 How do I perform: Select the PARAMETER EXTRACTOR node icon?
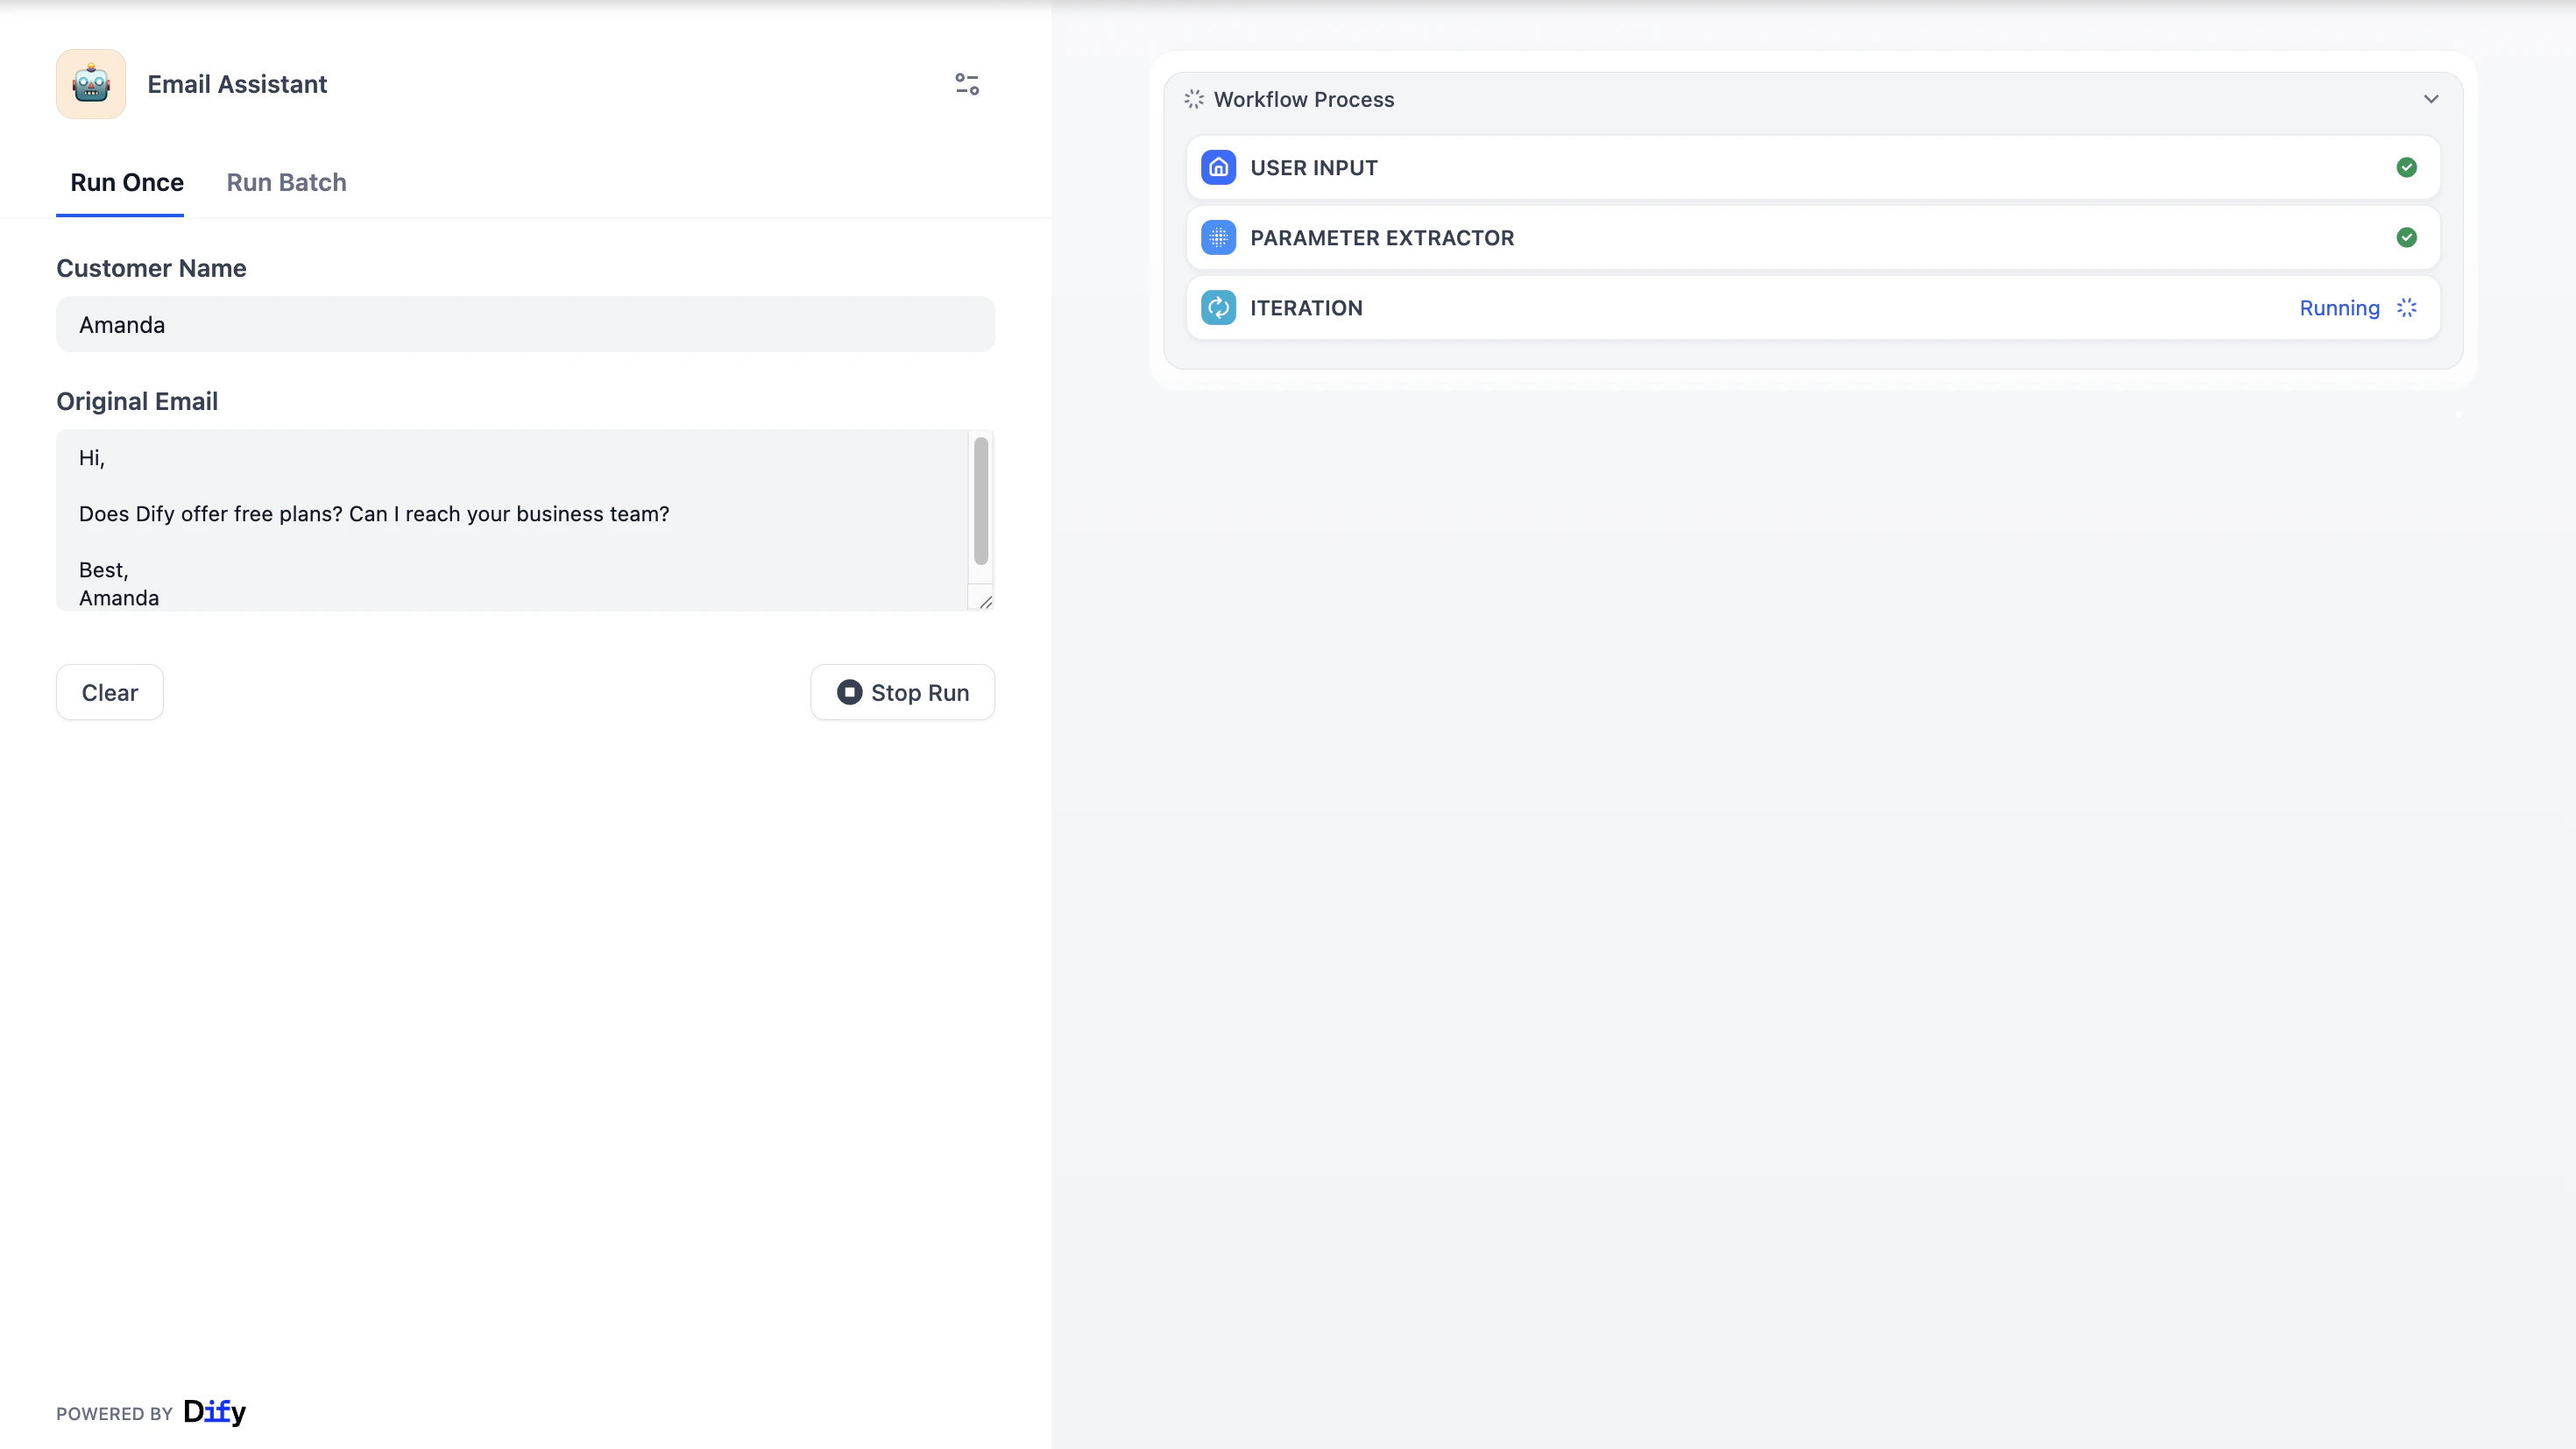1218,237
